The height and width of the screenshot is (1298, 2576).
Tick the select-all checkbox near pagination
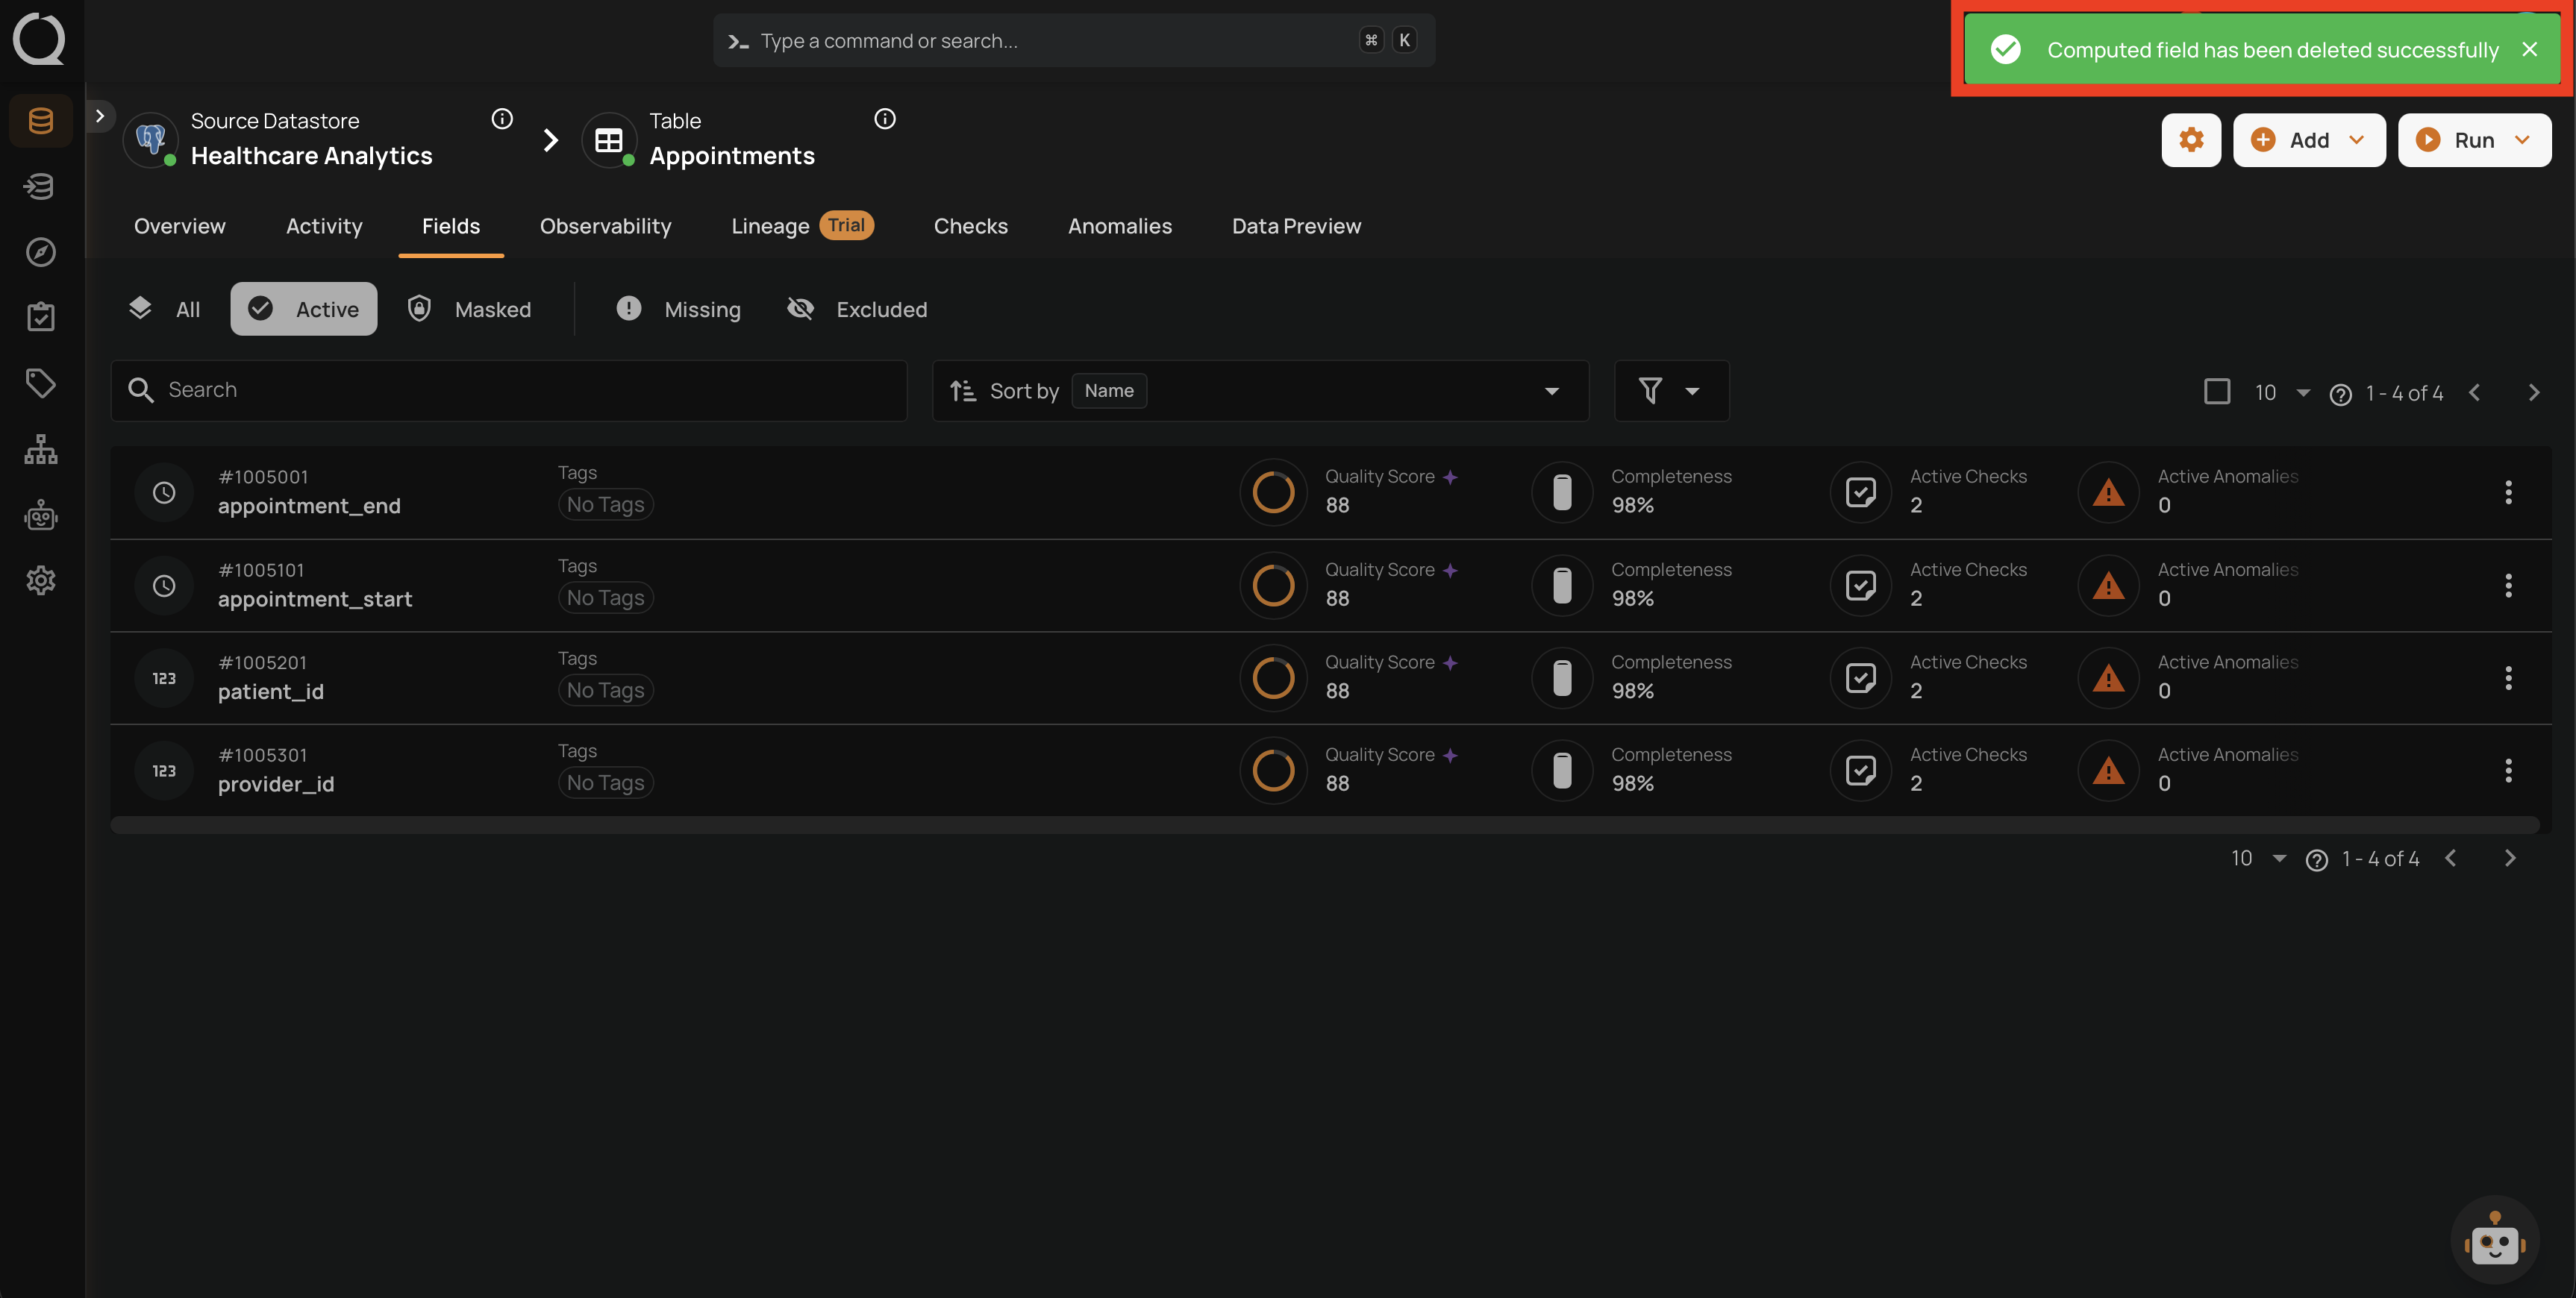point(2216,391)
